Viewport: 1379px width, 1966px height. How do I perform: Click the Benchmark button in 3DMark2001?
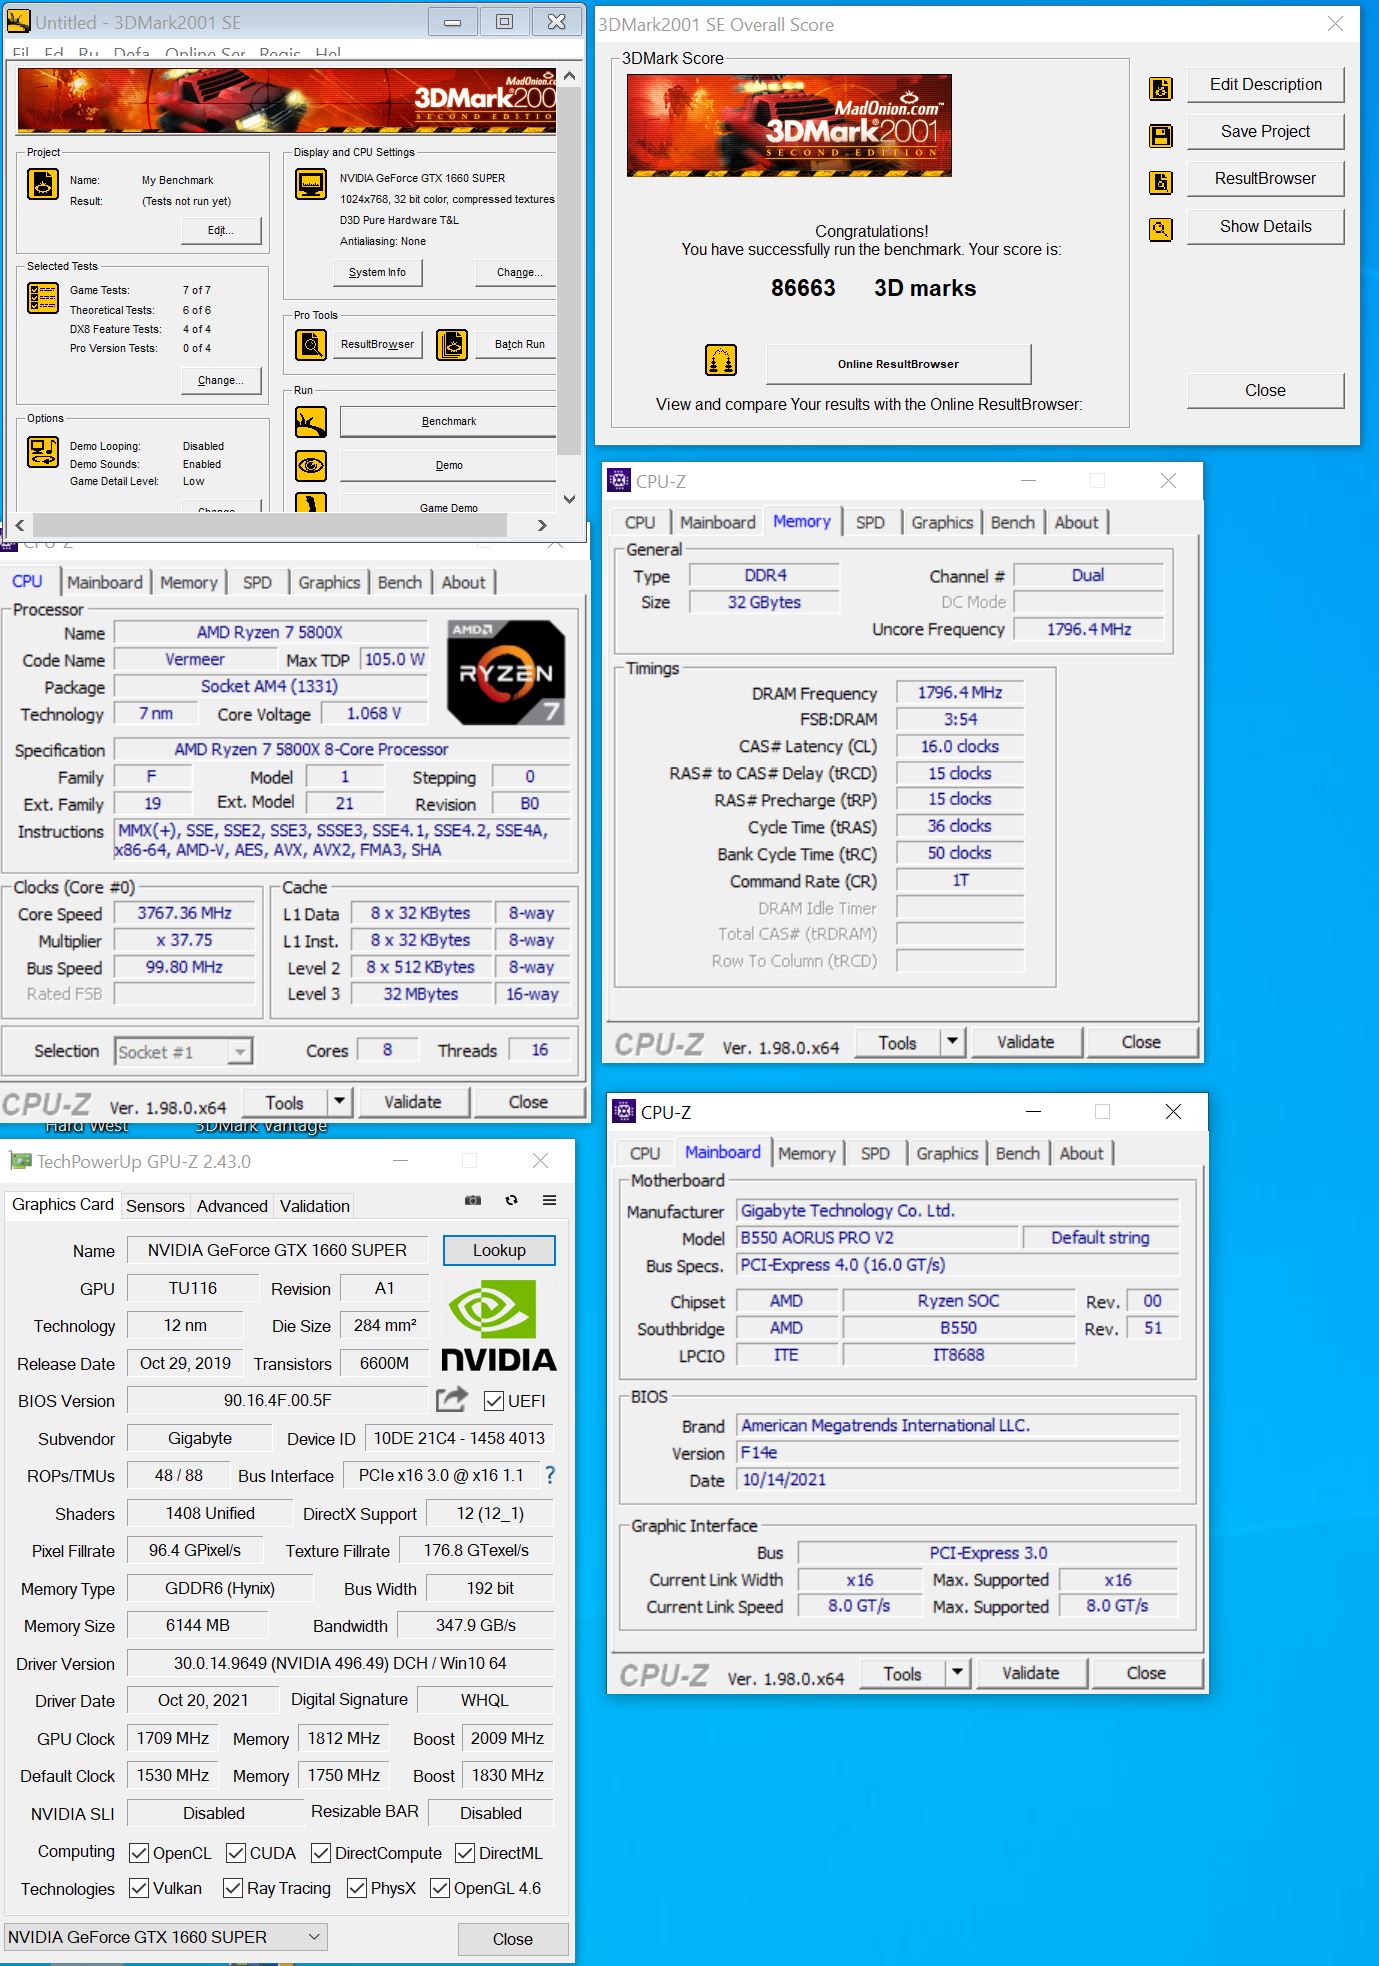pyautogui.click(x=448, y=421)
